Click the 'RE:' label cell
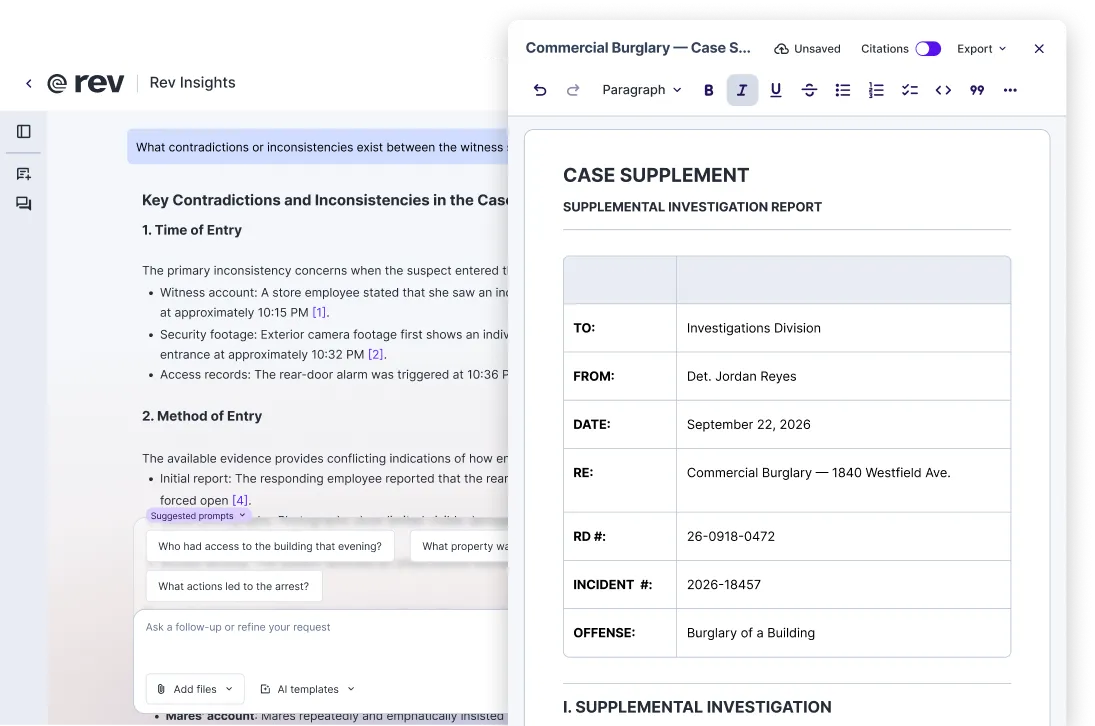The image size is (1095, 726). (619, 480)
